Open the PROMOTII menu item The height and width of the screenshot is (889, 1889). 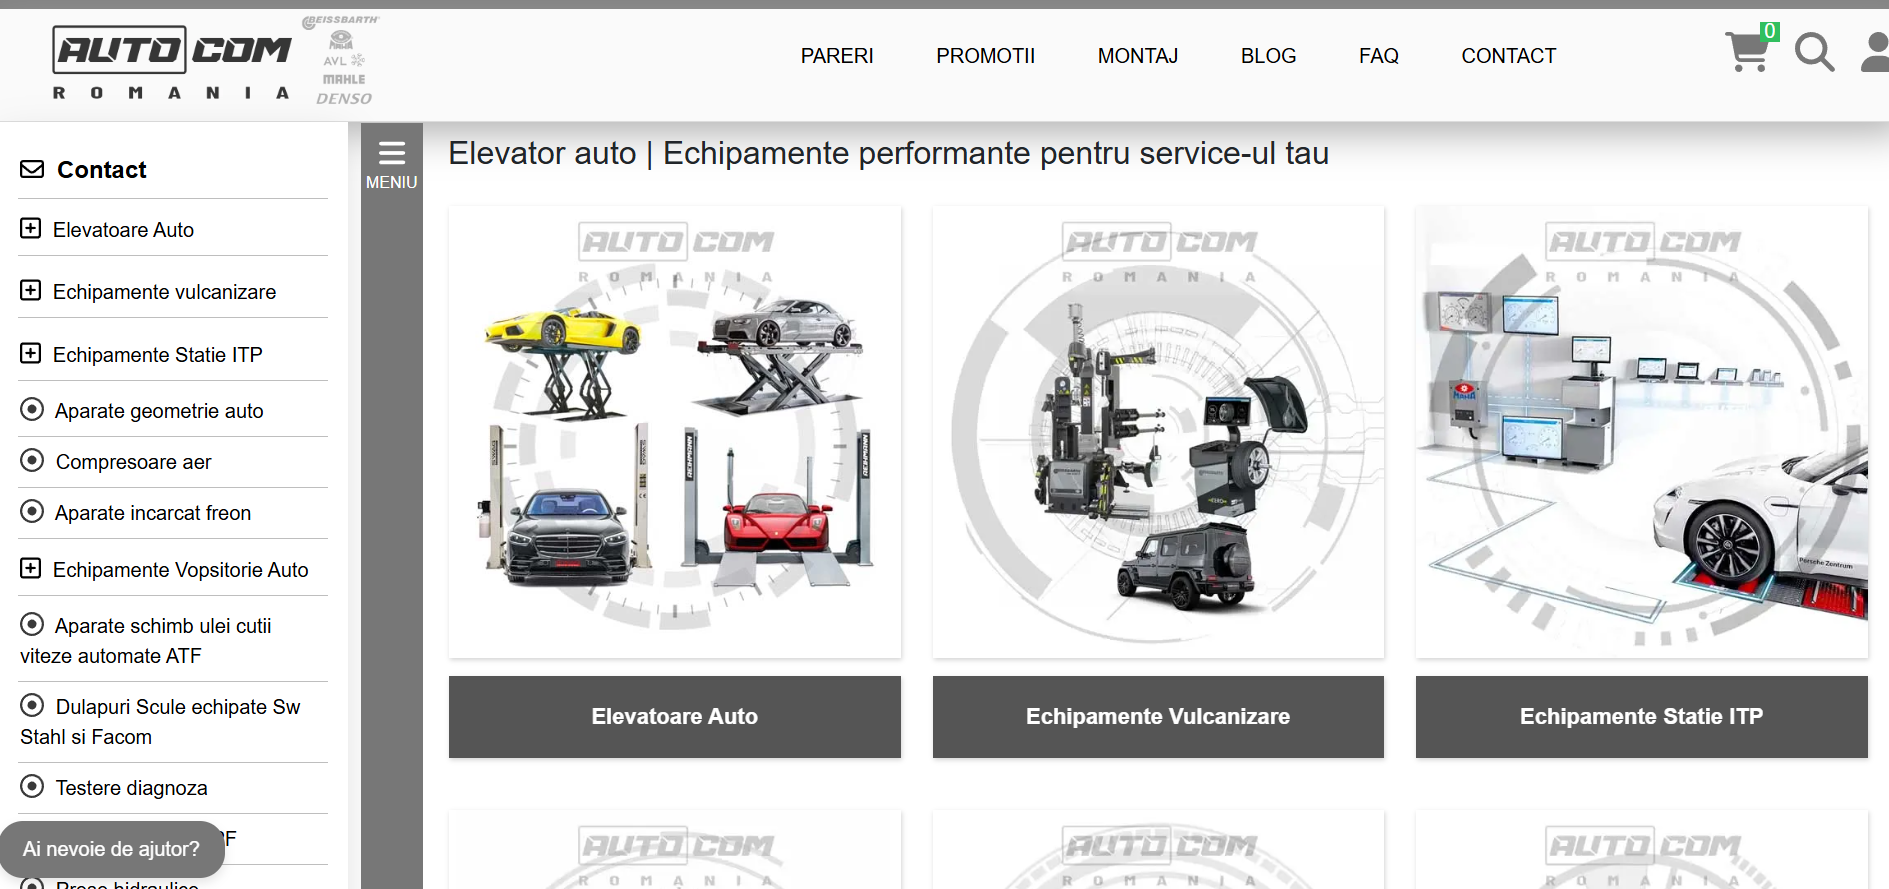(985, 56)
